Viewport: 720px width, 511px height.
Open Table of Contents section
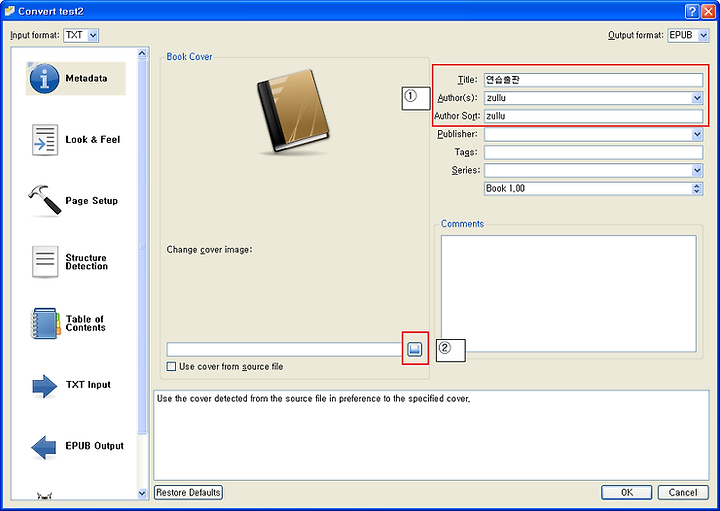[x=69, y=323]
